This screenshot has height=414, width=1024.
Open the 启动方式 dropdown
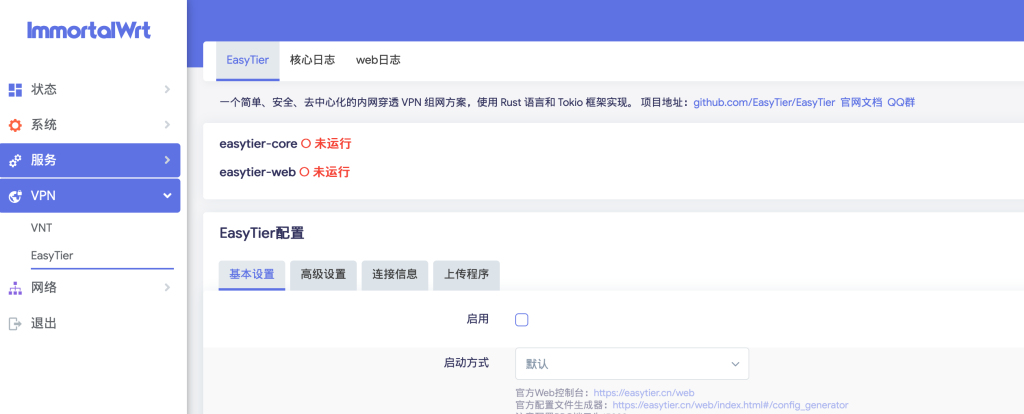coord(632,363)
